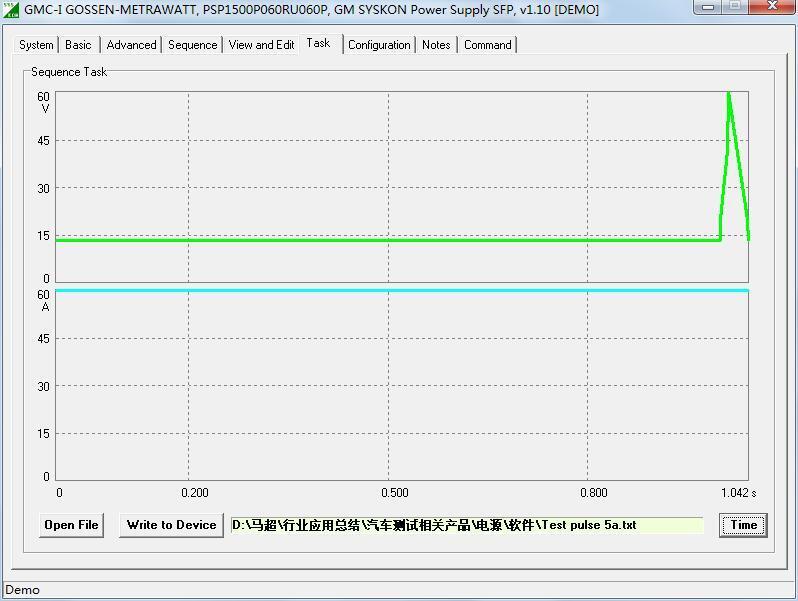Go to the Sequence tab
This screenshot has height=601, width=798.
tap(192, 45)
